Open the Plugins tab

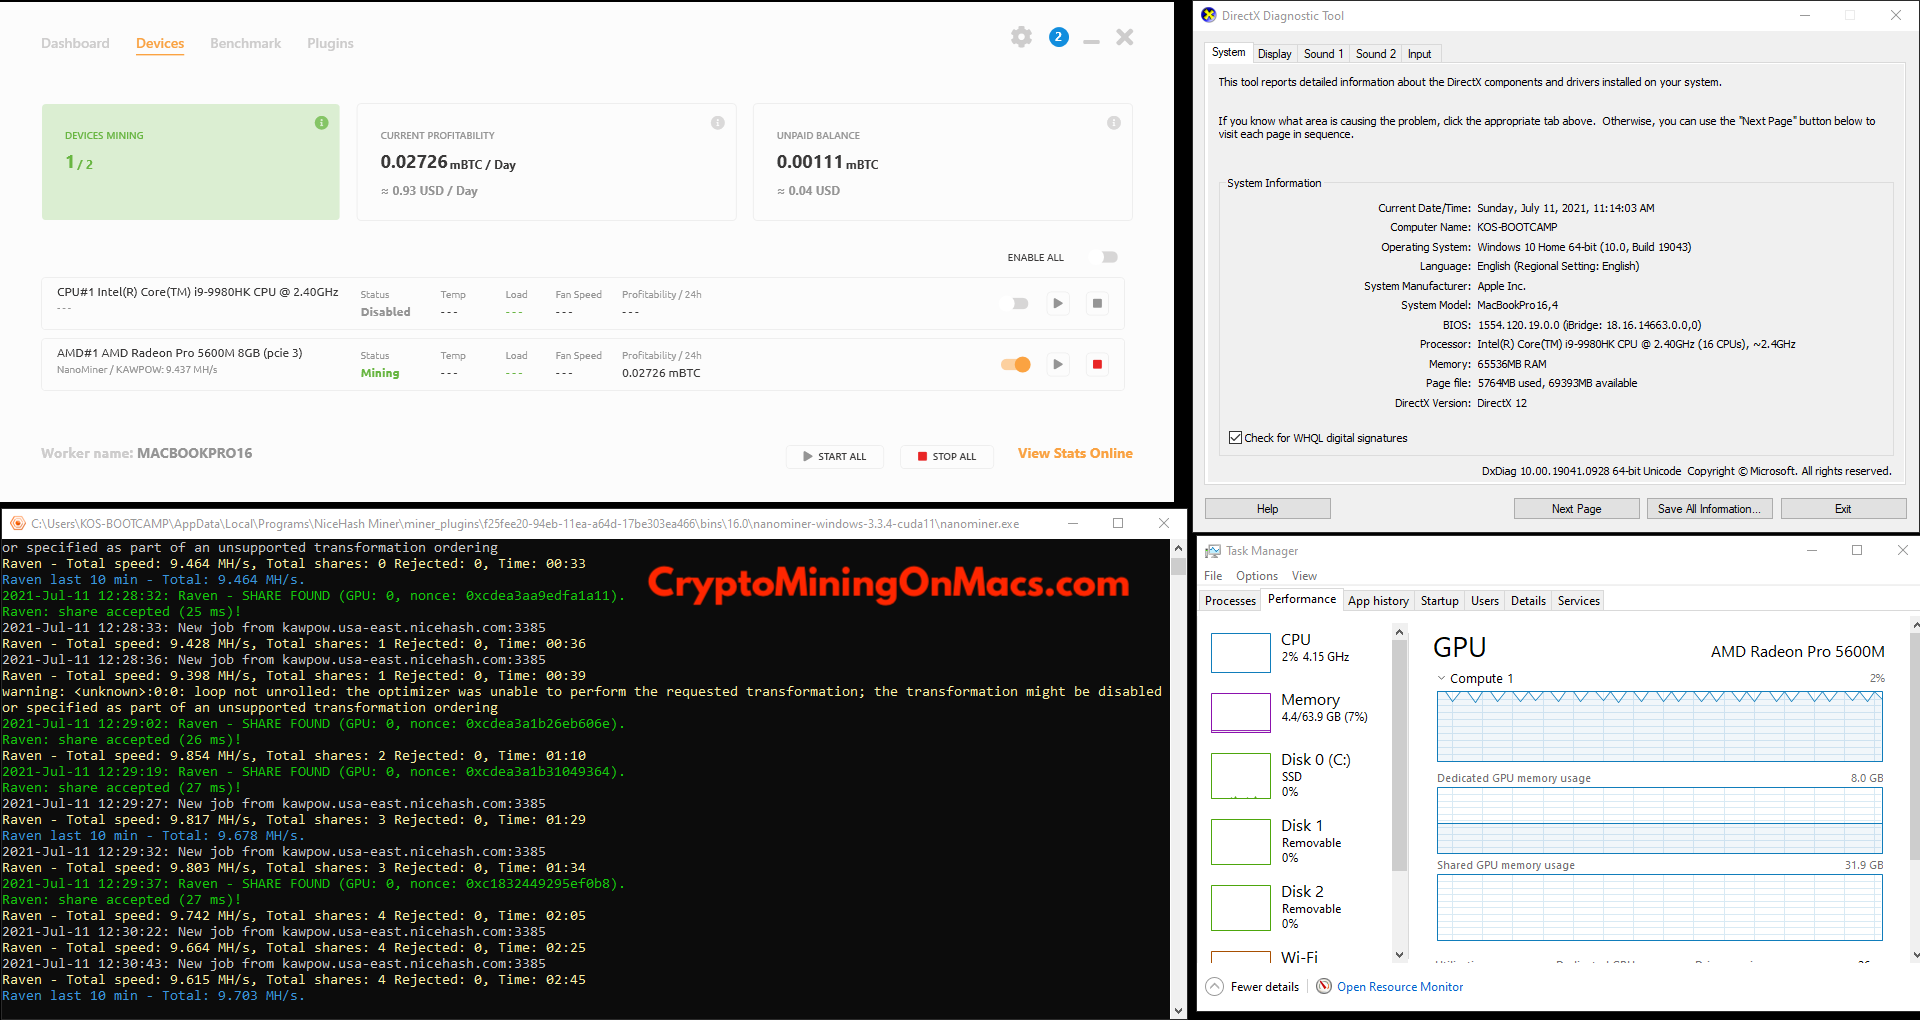click(330, 43)
